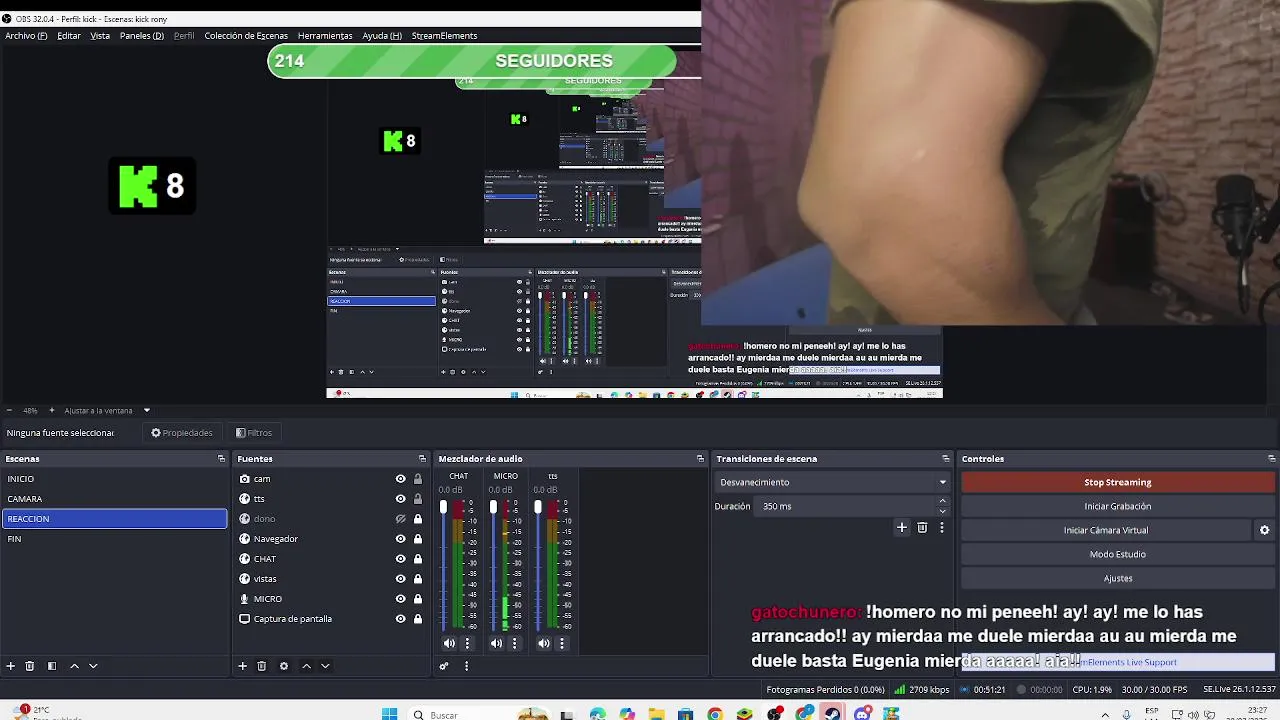
Task: Hide the MICRO source
Action: tap(401, 599)
